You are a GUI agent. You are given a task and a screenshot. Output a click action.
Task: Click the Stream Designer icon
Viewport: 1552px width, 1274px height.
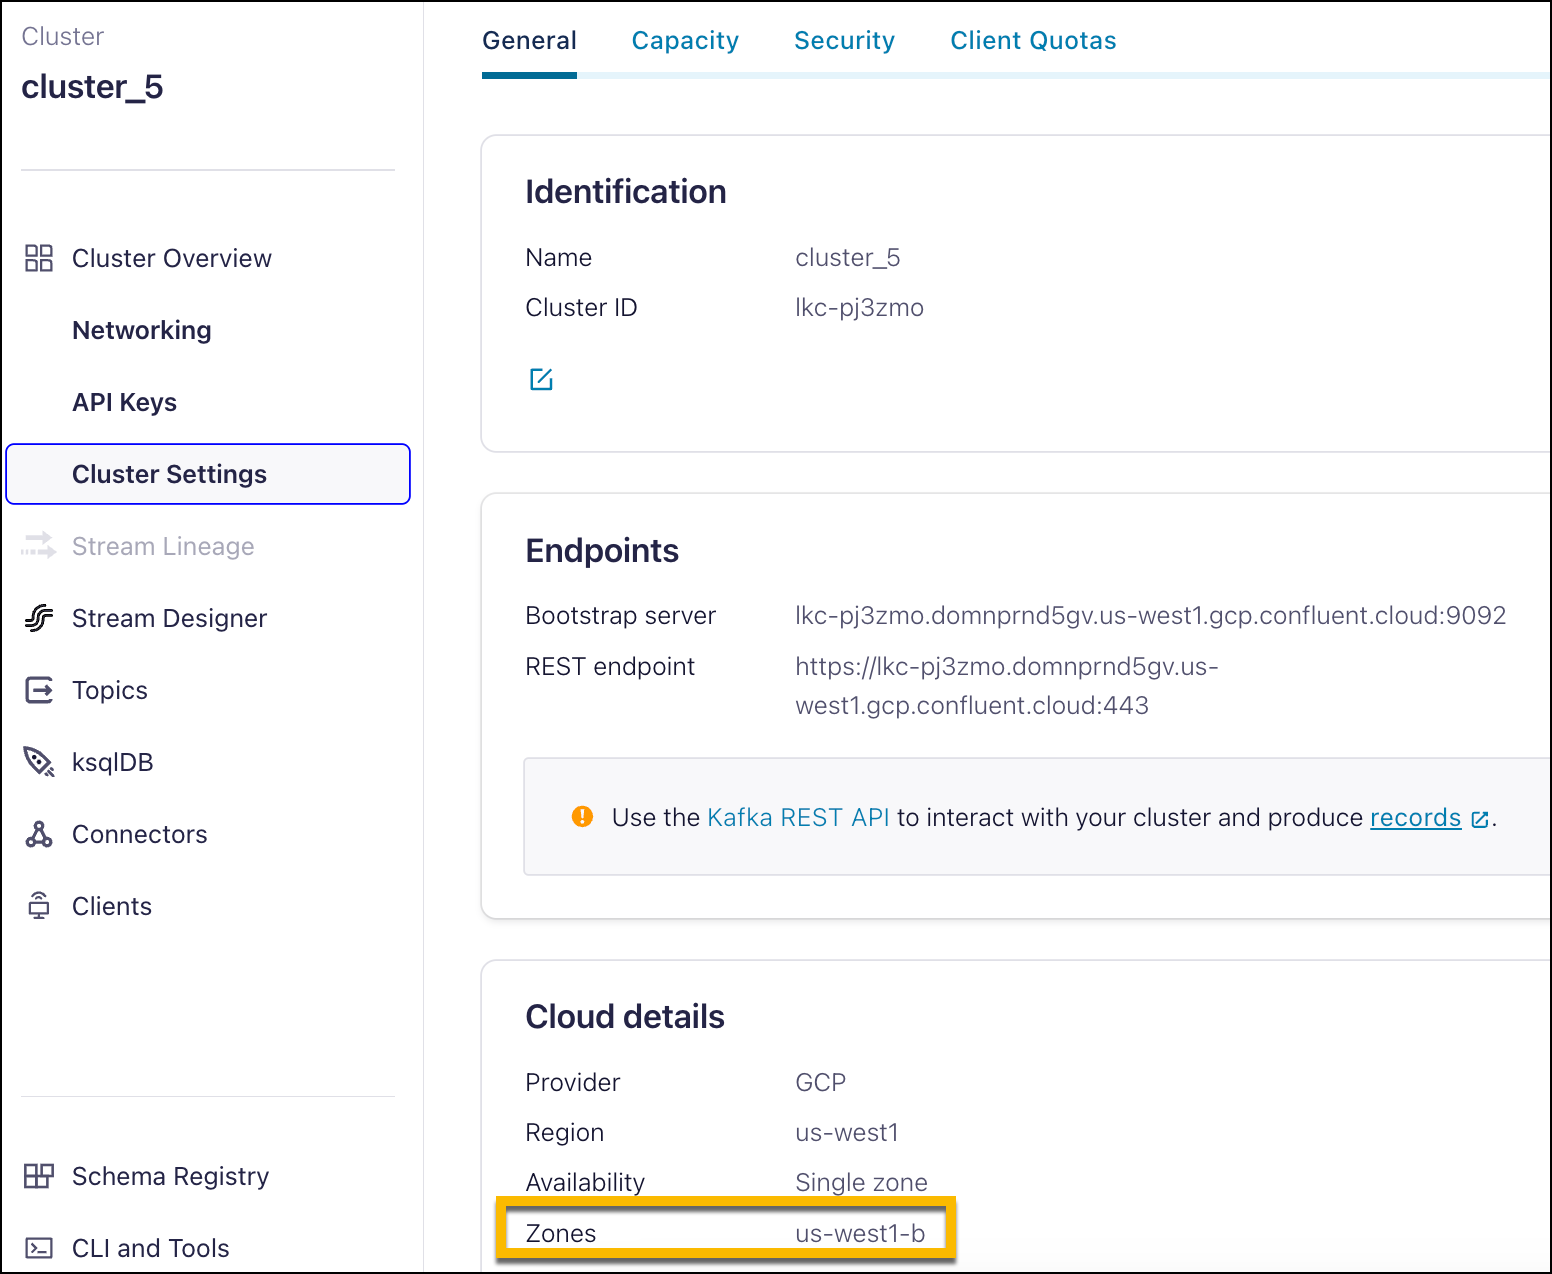(x=39, y=618)
